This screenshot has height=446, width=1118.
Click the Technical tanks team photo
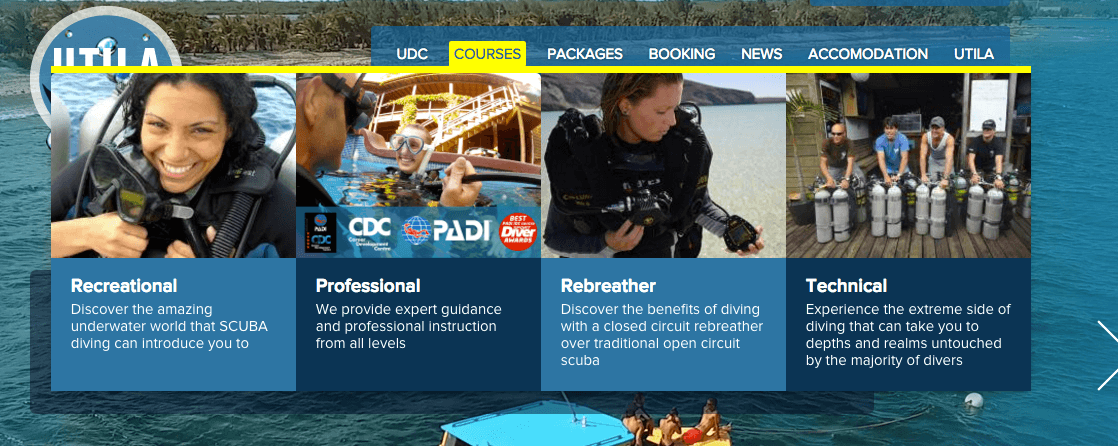point(908,165)
